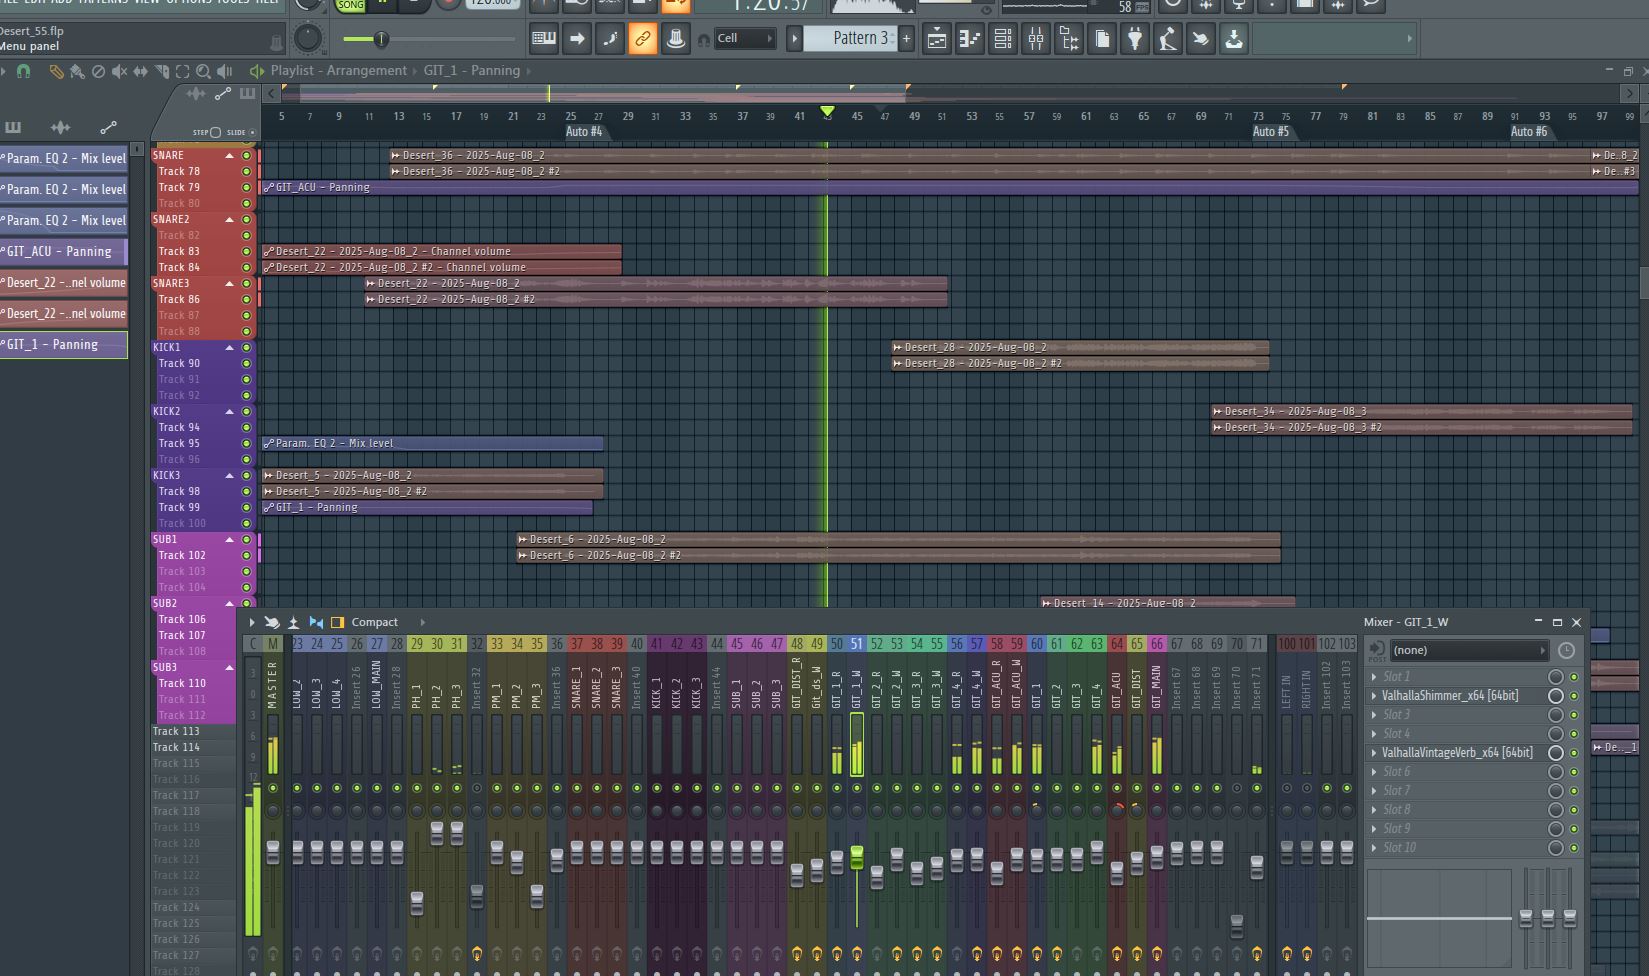Open the Piano roll from toolbar

(x=969, y=39)
